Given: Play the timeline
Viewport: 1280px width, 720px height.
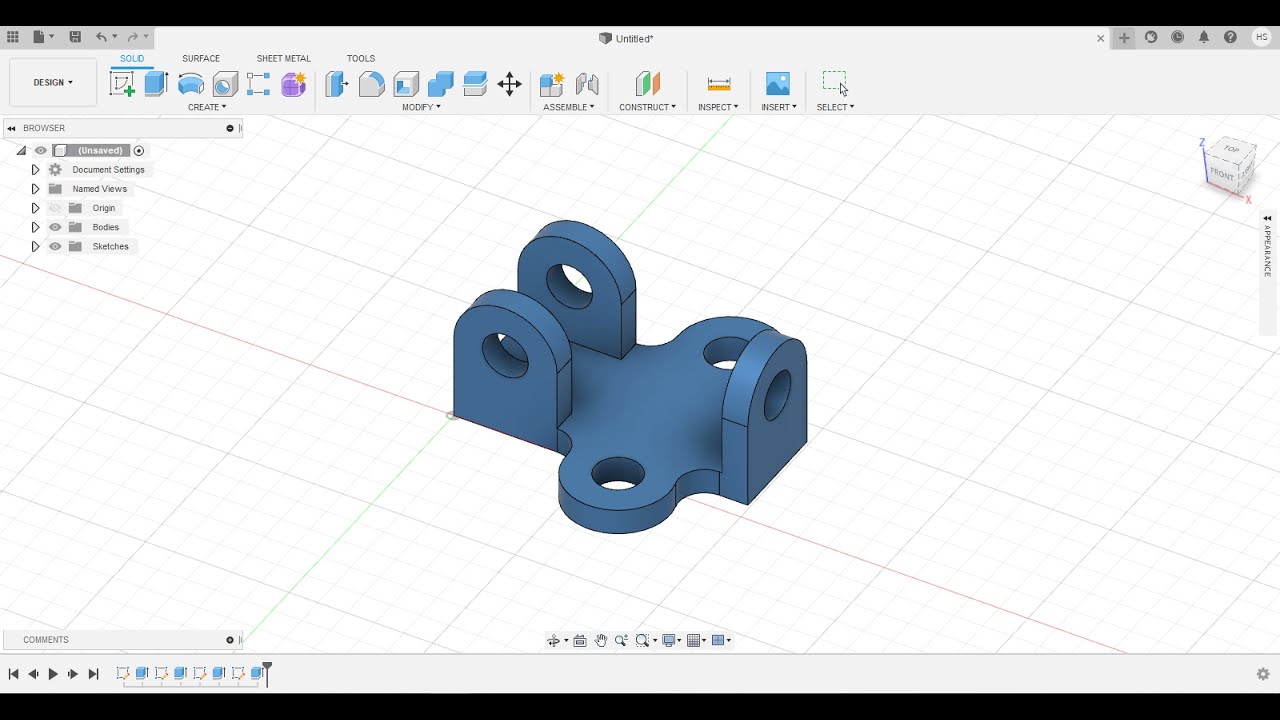Looking at the screenshot, I should pos(53,674).
